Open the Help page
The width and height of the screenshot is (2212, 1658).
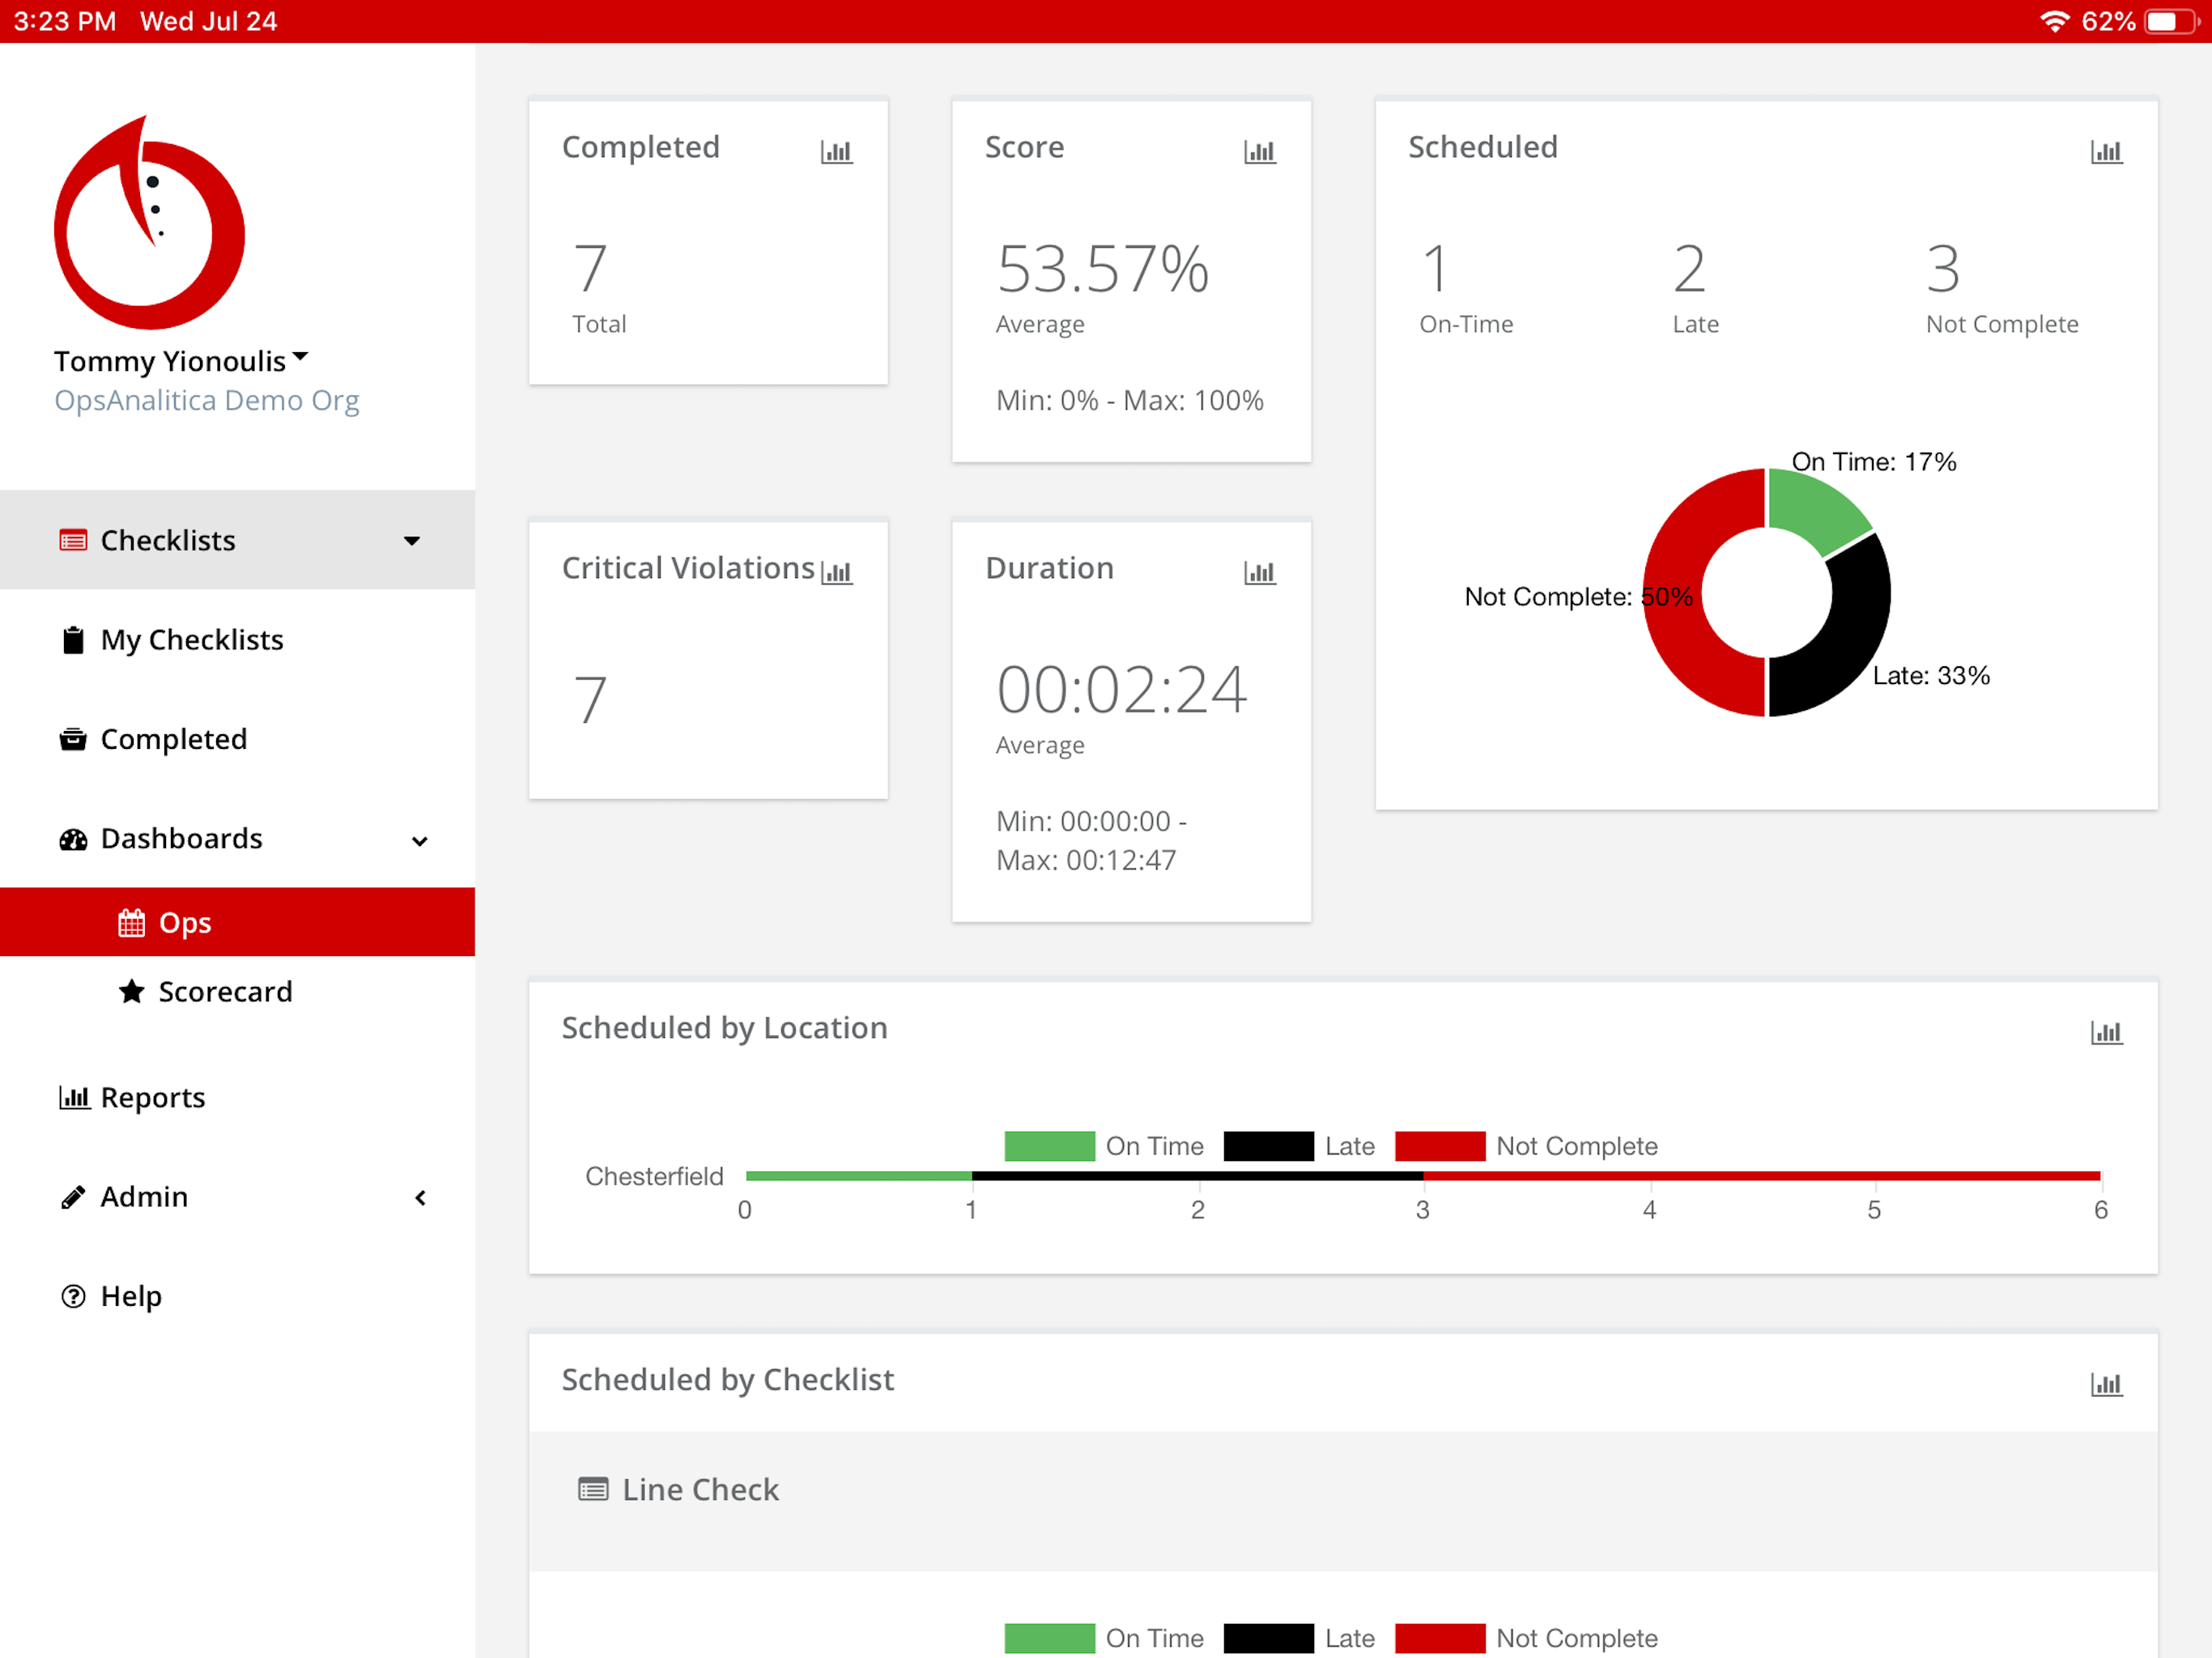click(130, 1296)
